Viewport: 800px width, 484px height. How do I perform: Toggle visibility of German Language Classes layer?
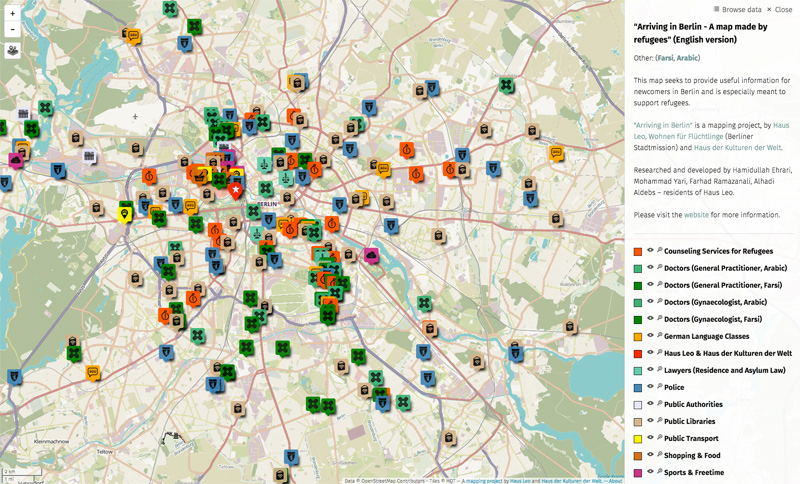(650, 336)
